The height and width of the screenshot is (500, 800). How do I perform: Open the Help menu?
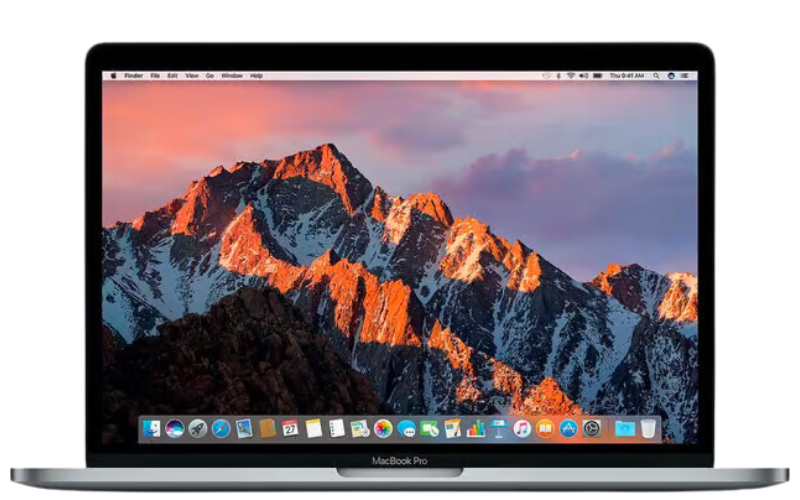point(256,76)
